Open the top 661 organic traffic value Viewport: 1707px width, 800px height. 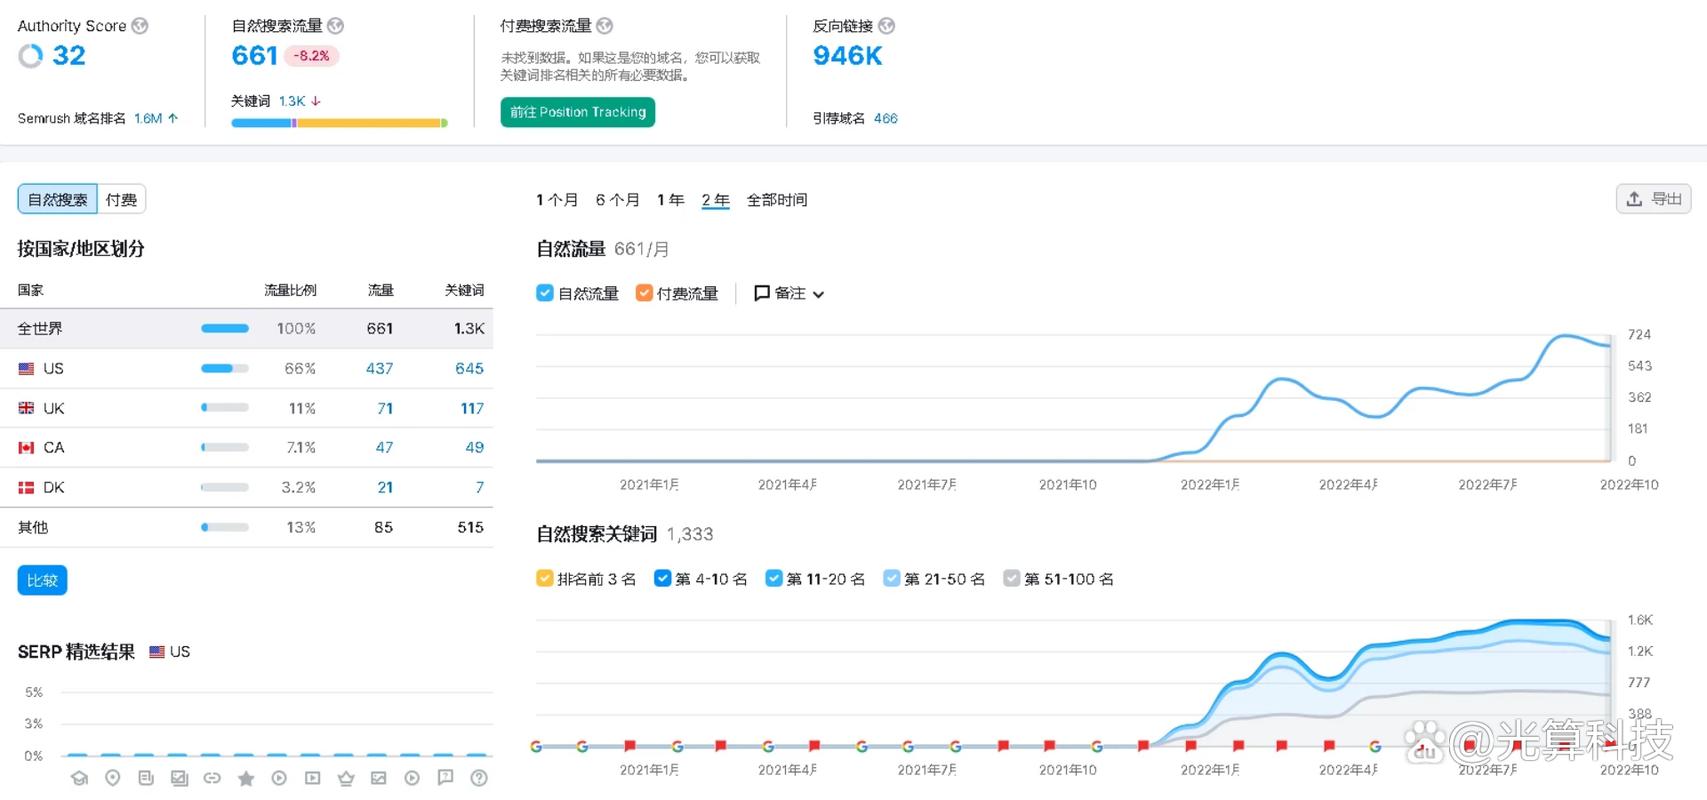click(x=254, y=56)
